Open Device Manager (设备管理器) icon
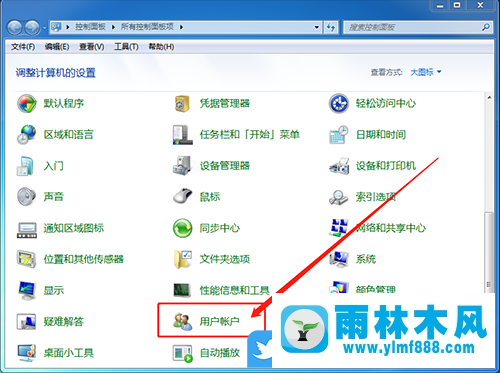The width and height of the screenshot is (500, 373). tap(182, 166)
